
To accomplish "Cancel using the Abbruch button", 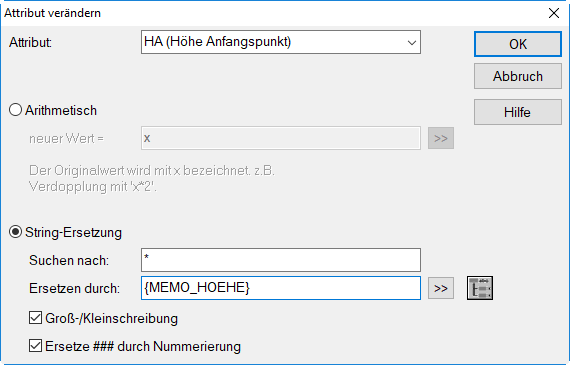I will (x=518, y=76).
